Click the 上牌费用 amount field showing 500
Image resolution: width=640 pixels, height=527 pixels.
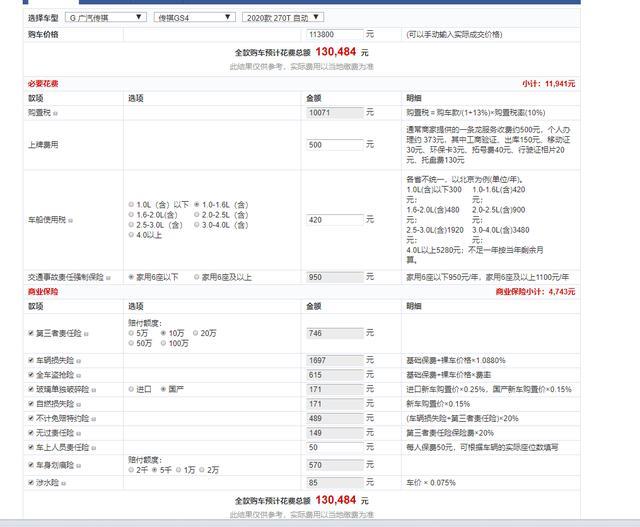pyautogui.click(x=335, y=145)
